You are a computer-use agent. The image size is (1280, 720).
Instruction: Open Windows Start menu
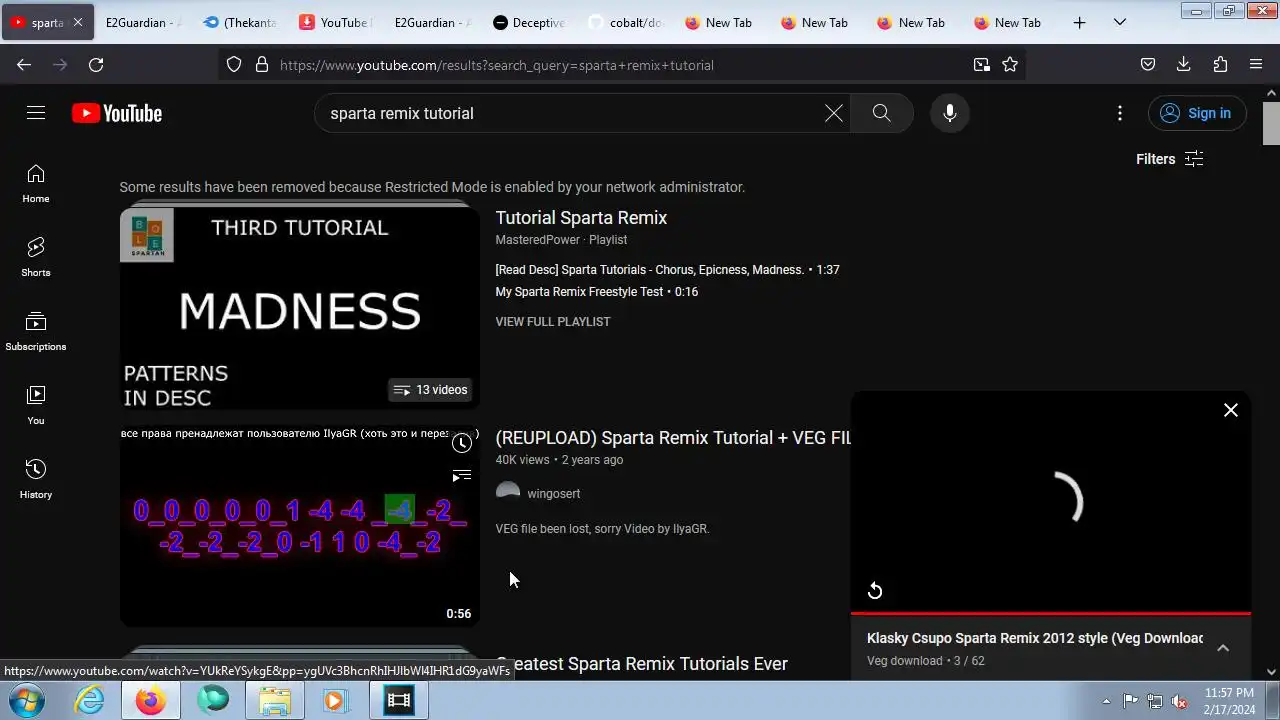(x=27, y=701)
